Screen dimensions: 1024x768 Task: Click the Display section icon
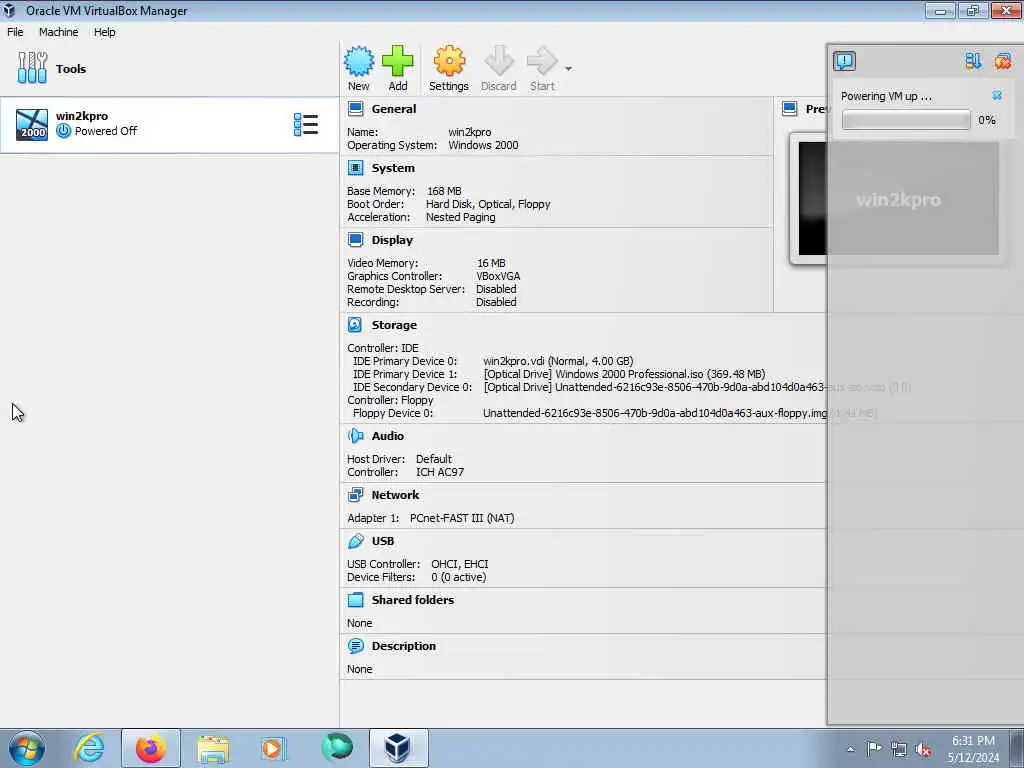tap(356, 240)
